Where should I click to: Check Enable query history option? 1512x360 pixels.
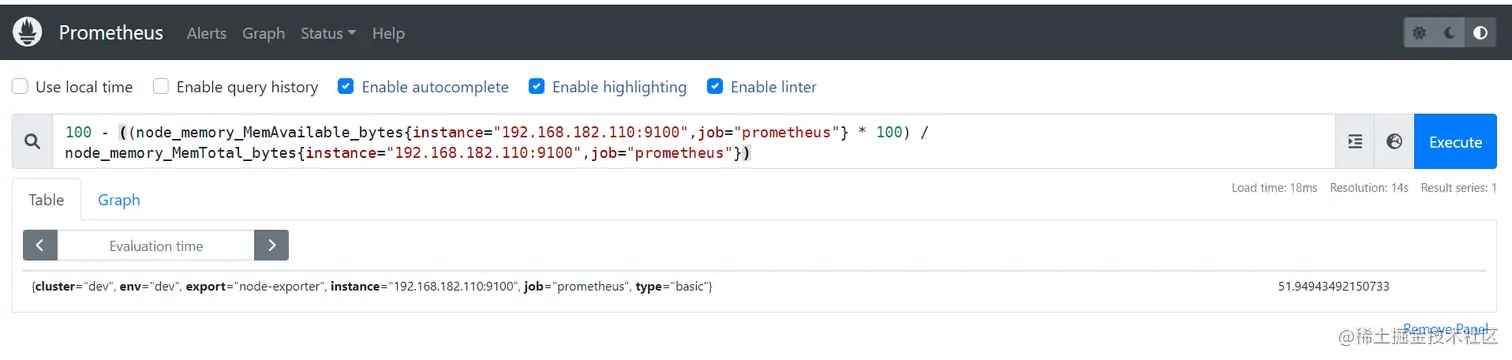(x=161, y=87)
